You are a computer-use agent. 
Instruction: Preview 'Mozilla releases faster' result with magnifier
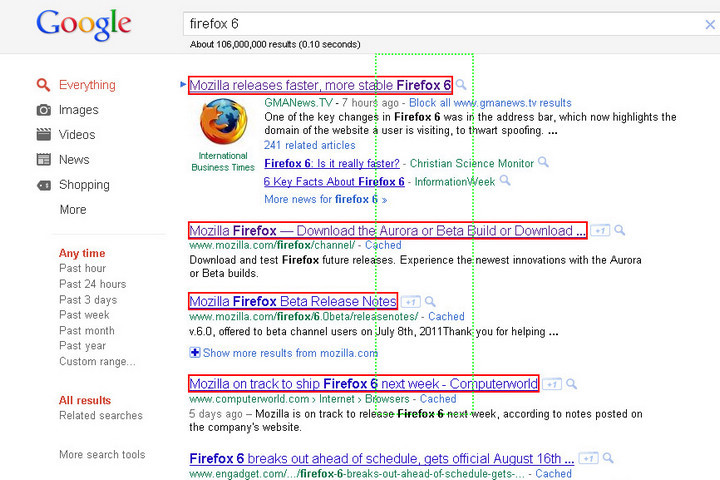[461, 85]
